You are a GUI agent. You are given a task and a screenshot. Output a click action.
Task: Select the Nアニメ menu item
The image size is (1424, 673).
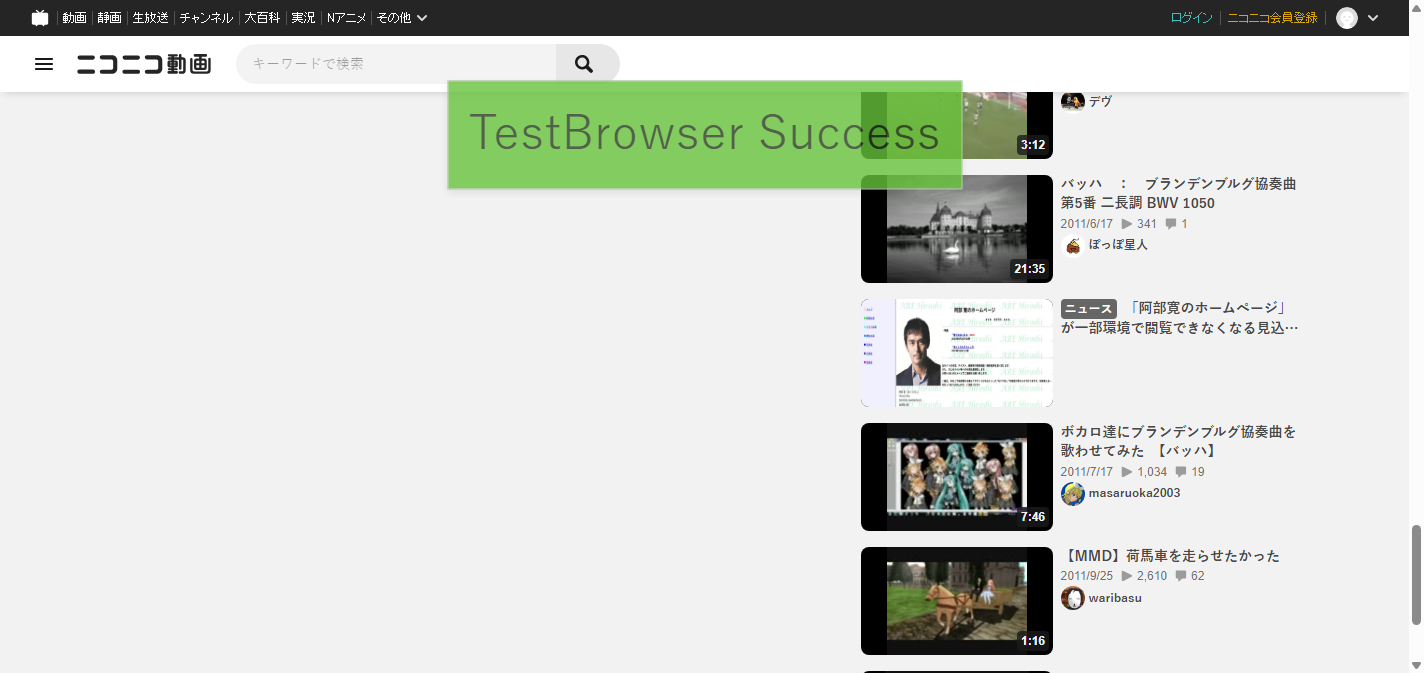346,18
